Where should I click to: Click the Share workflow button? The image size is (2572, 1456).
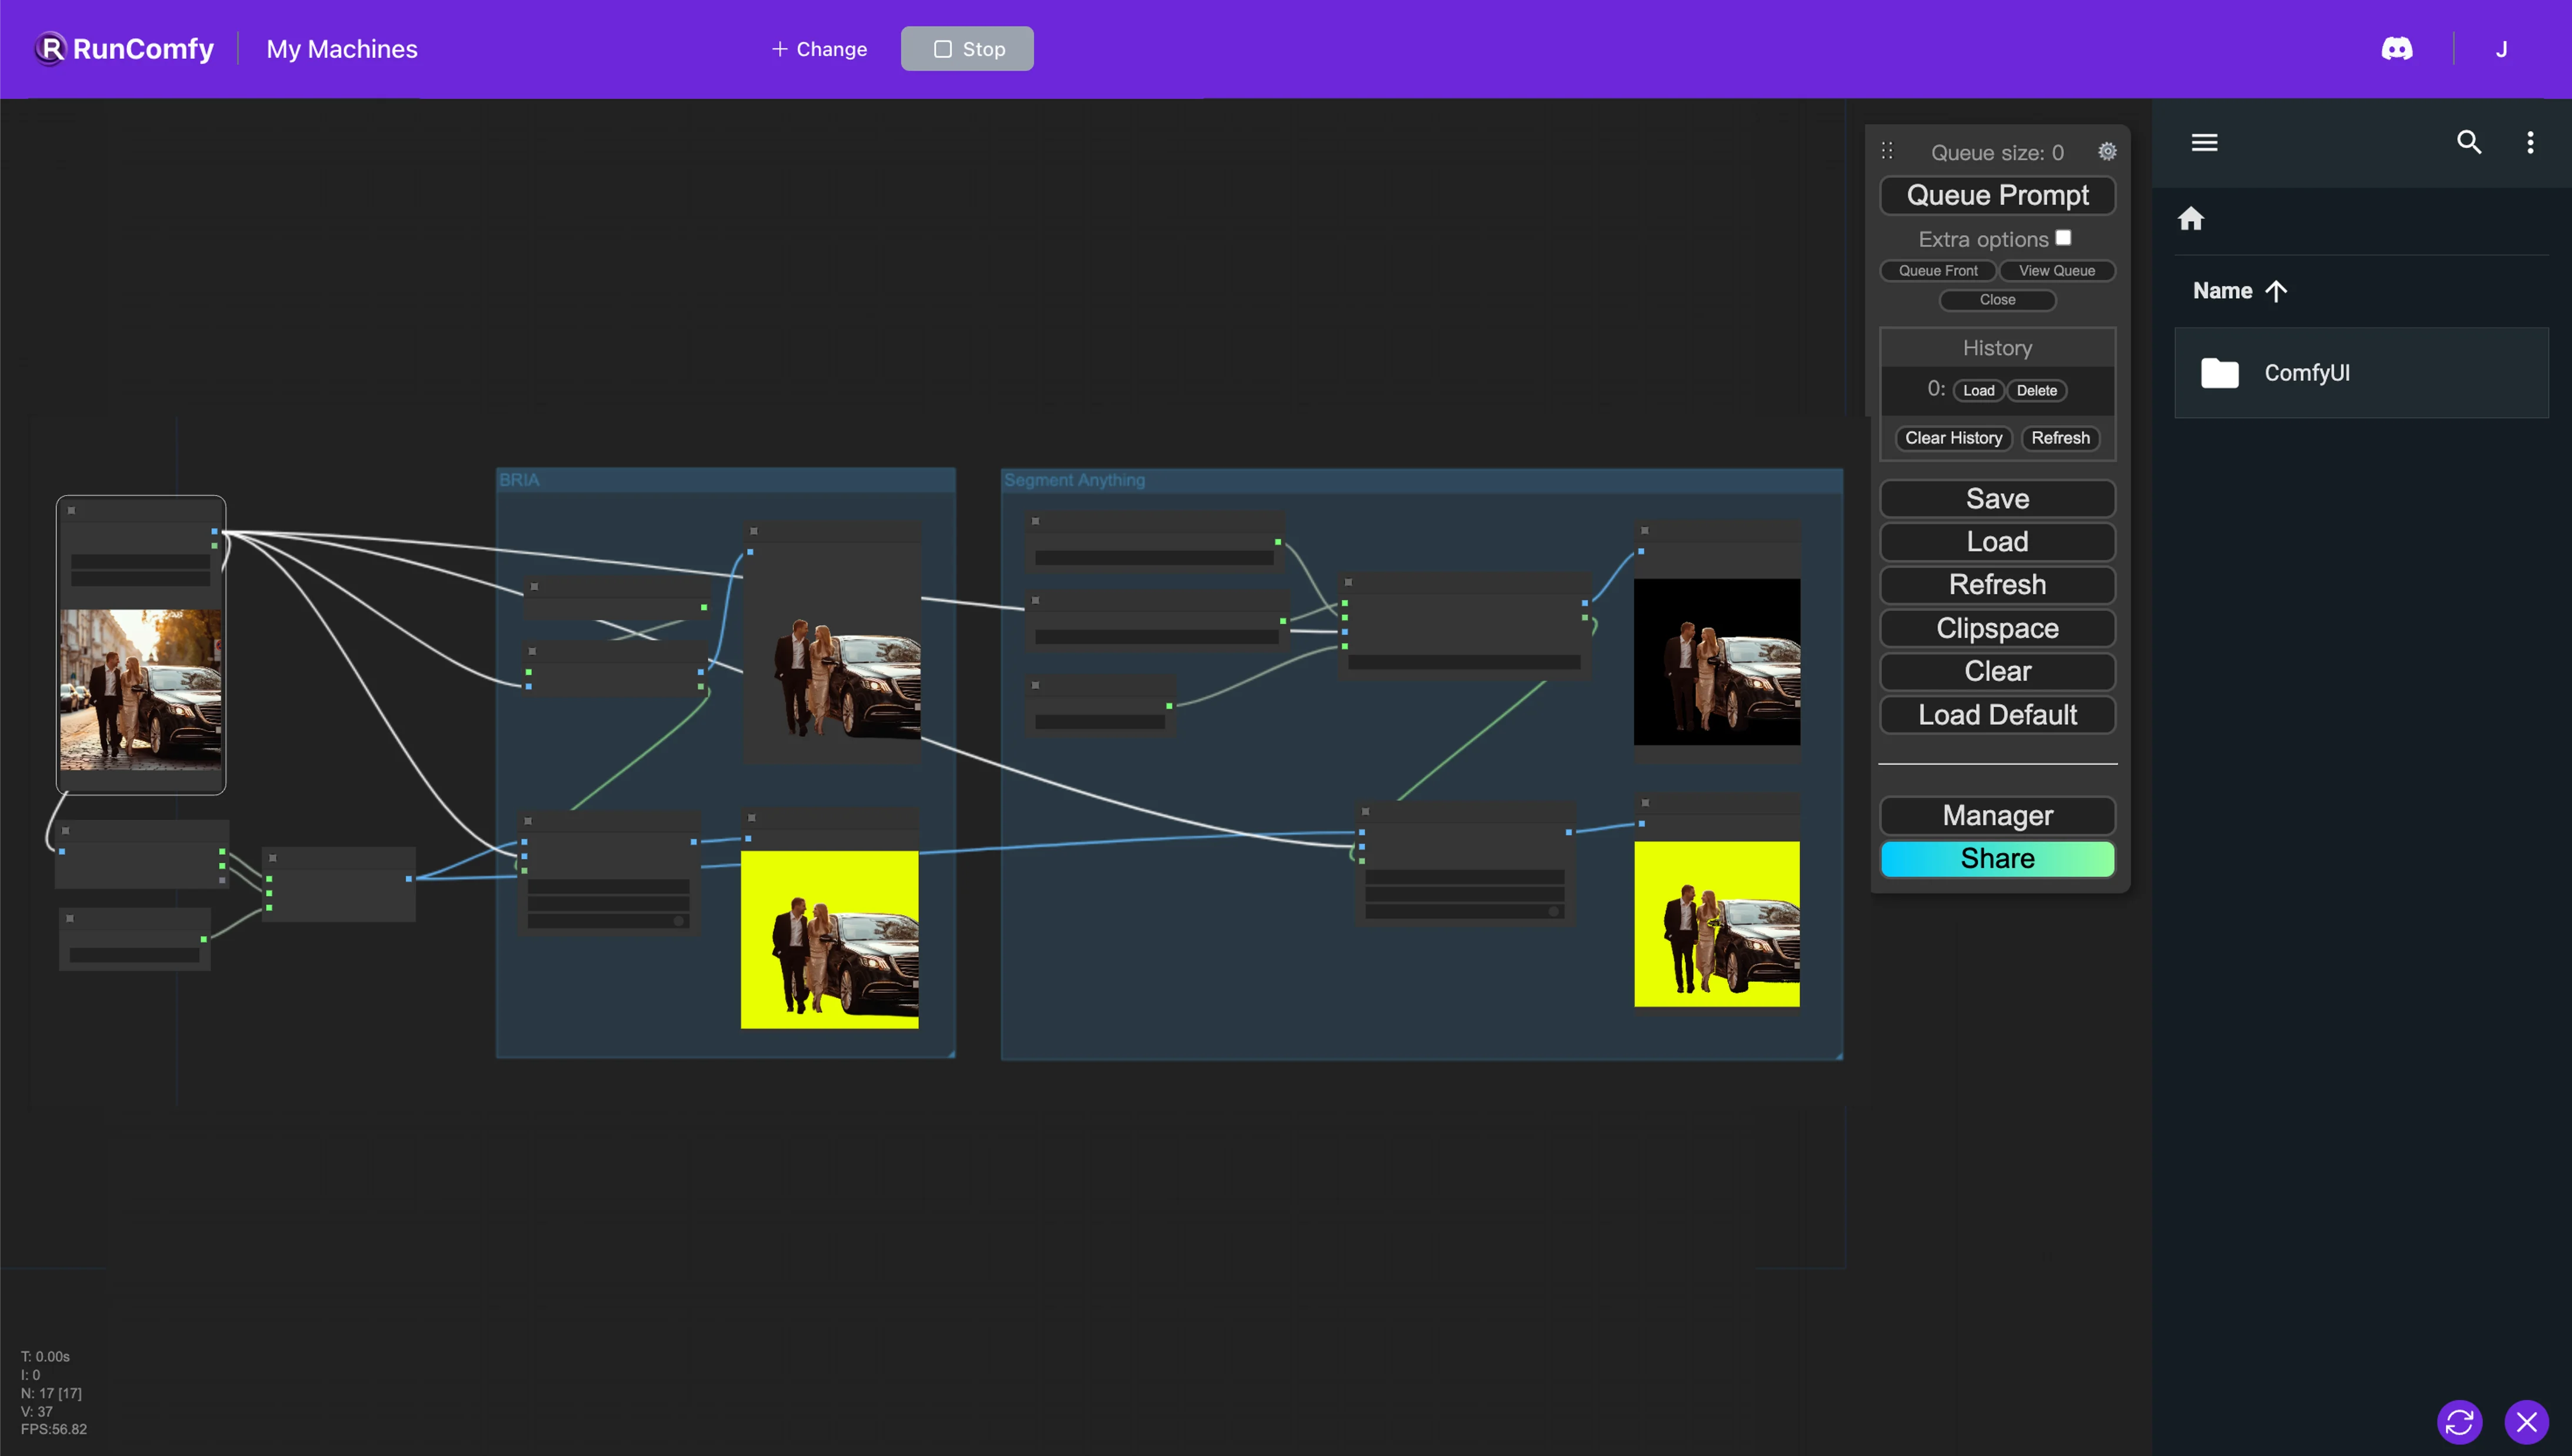point(1998,859)
